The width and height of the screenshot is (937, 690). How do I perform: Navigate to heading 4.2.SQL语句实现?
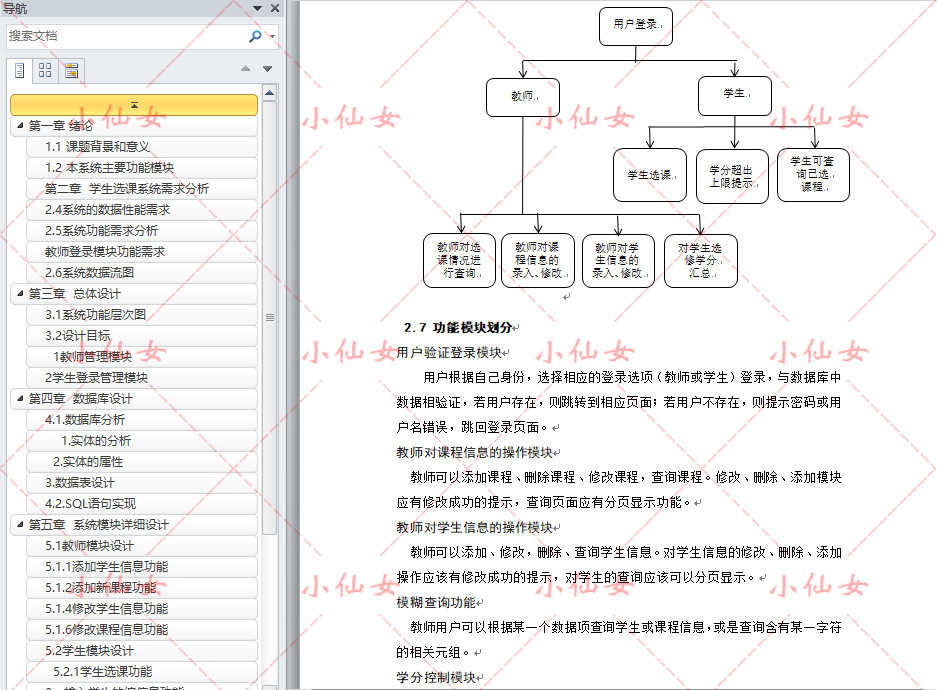click(x=142, y=504)
